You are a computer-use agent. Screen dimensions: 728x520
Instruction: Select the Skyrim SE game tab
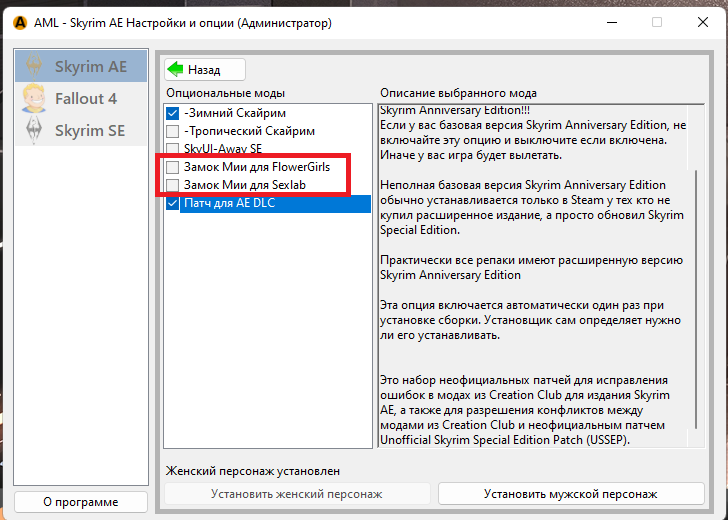pyautogui.click(x=91, y=131)
